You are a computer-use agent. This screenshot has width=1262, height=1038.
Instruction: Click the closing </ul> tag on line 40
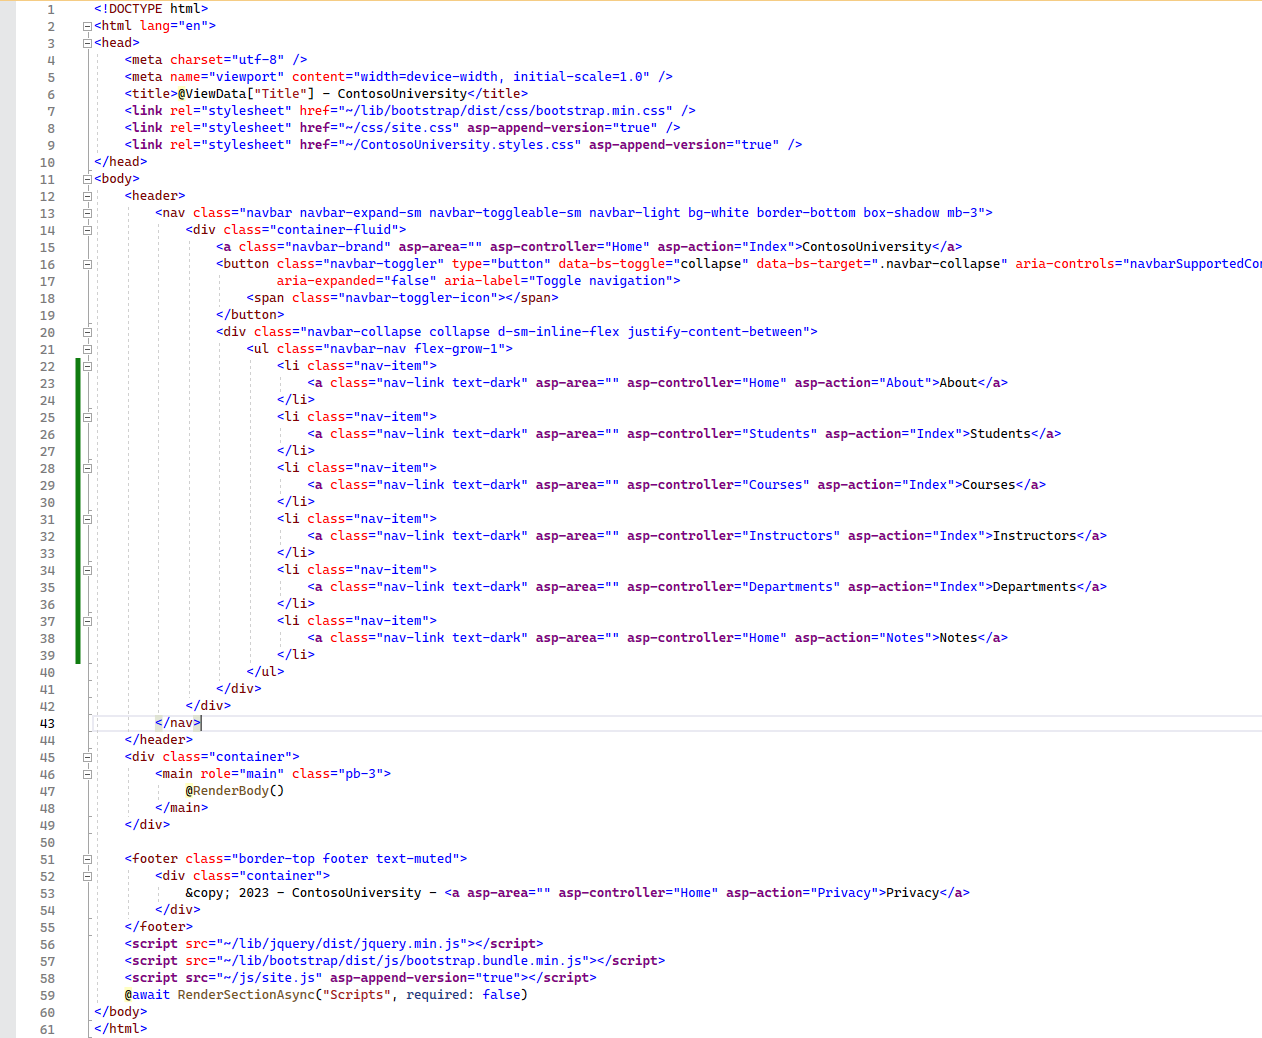point(265,672)
